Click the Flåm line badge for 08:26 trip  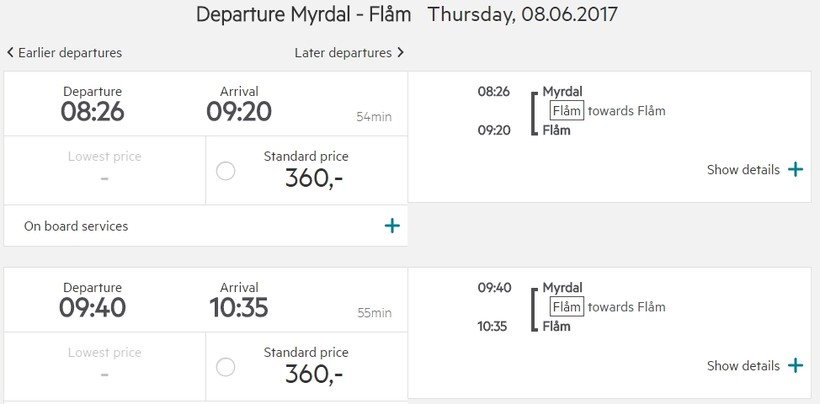click(566, 111)
